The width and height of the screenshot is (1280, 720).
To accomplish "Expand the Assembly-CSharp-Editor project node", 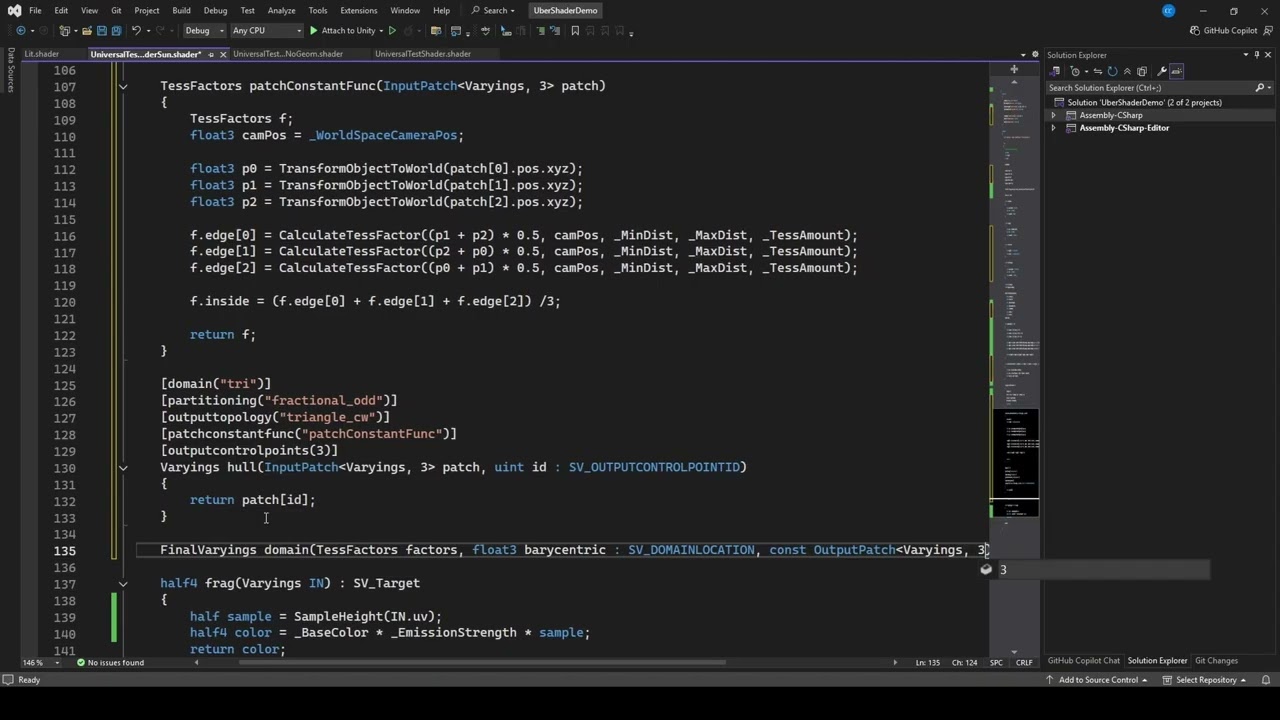I will click(x=1053, y=128).
